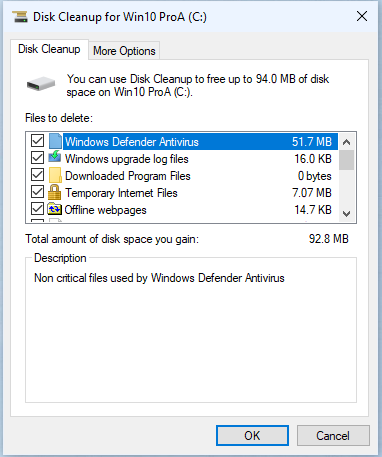Select the Disk Cleanup tab

pos(49,49)
